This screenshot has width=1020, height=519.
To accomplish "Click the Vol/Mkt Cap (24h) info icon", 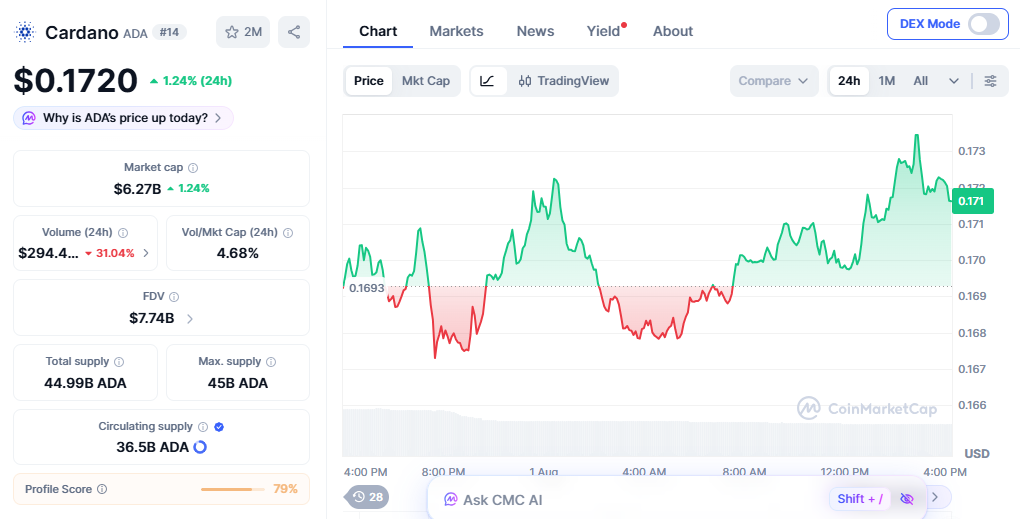I will 288,233.
